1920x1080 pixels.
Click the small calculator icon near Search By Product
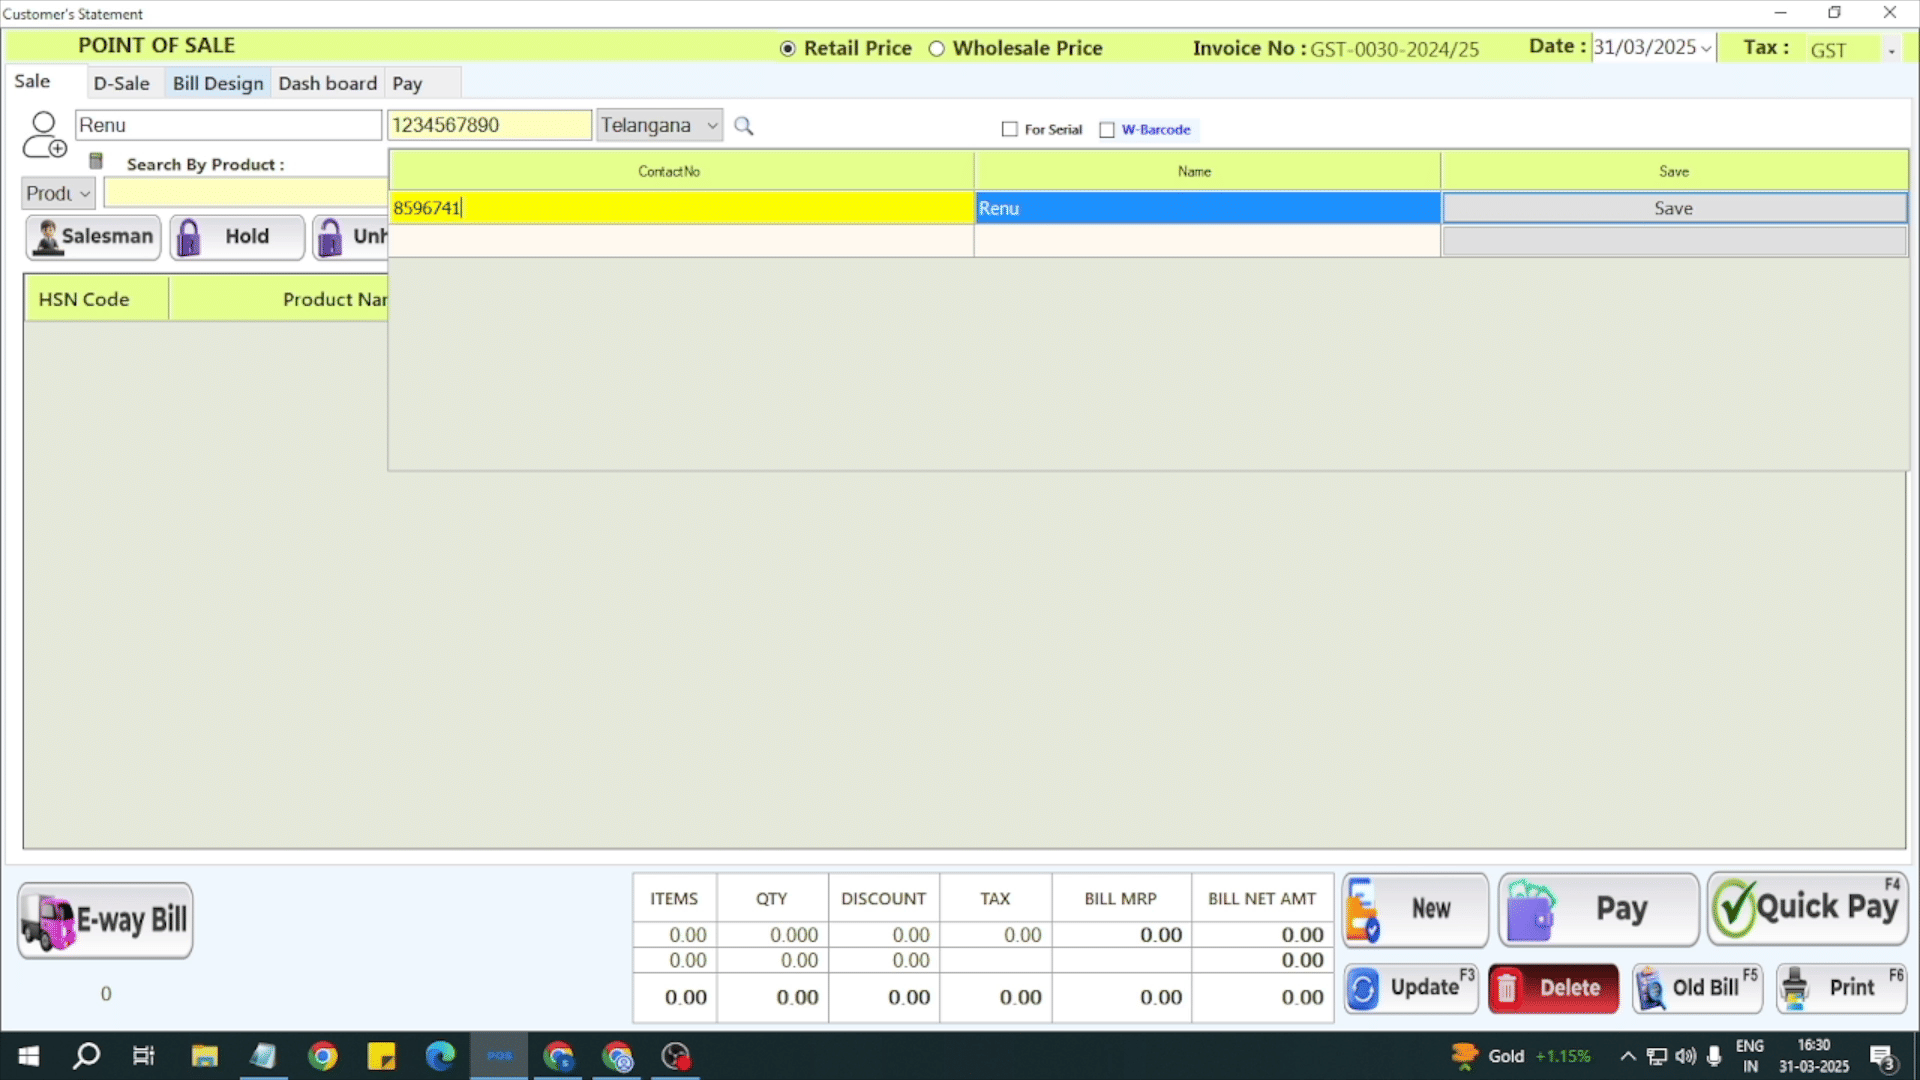point(96,161)
